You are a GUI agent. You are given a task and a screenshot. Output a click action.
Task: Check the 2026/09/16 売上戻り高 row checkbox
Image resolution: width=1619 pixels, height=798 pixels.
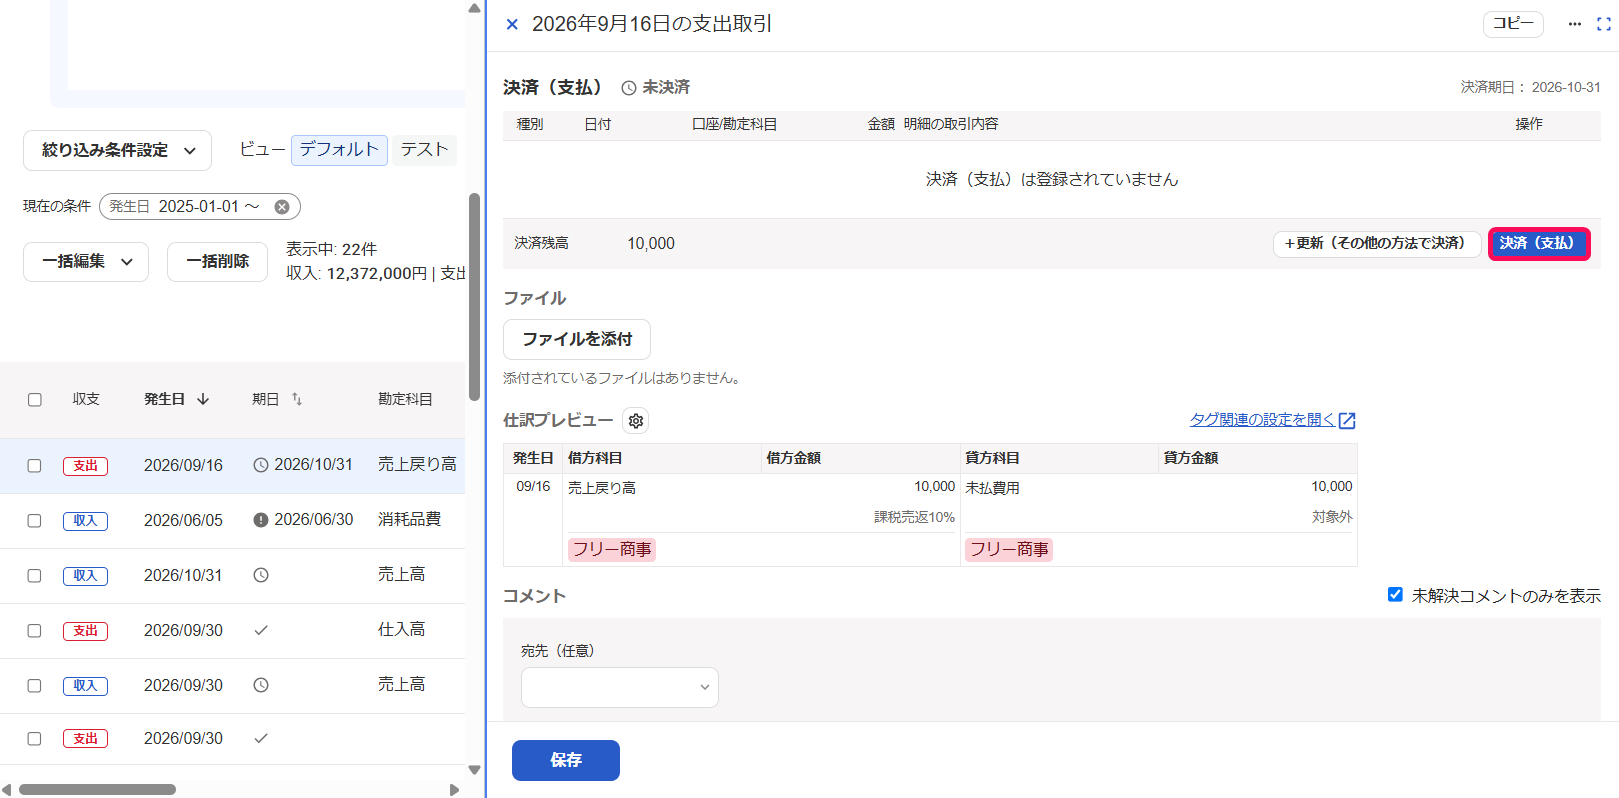pos(34,466)
